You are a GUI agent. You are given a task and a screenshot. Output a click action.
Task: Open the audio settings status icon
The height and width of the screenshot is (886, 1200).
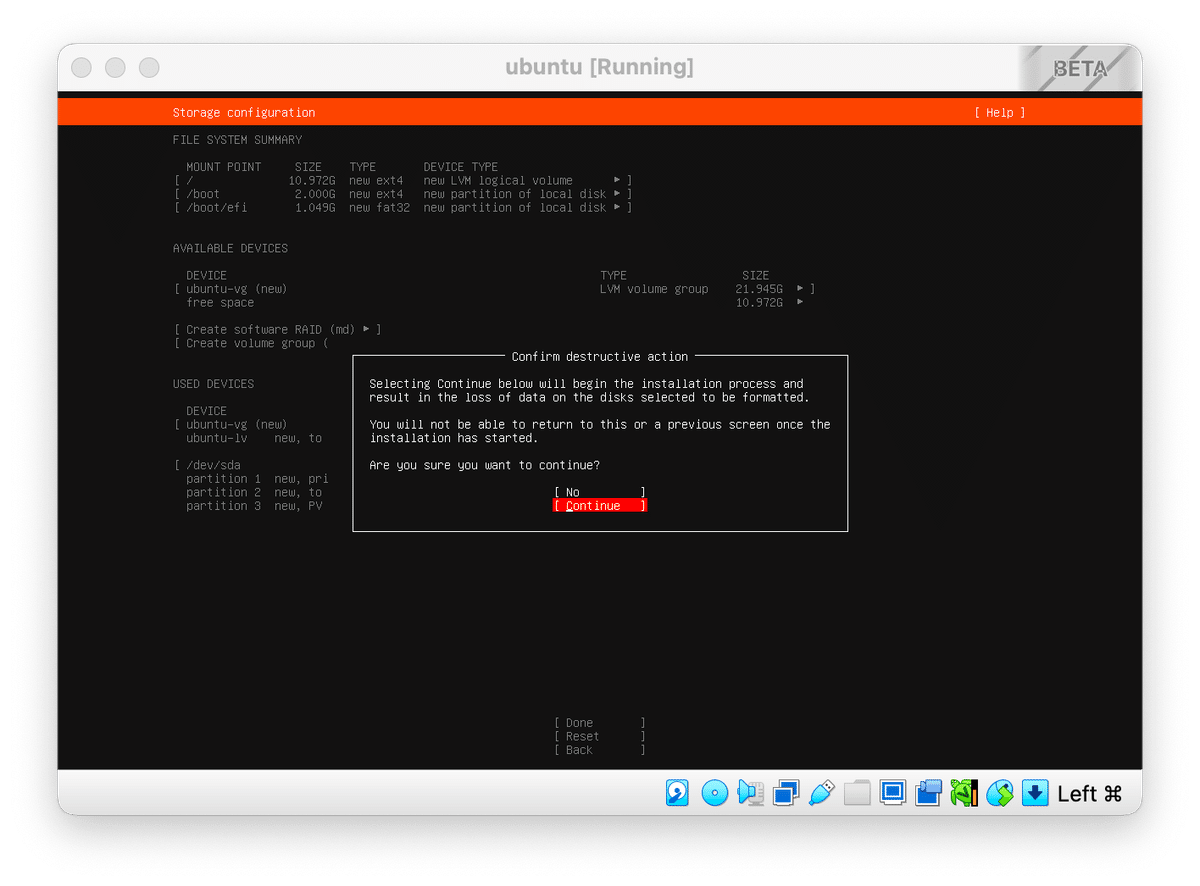coord(750,793)
